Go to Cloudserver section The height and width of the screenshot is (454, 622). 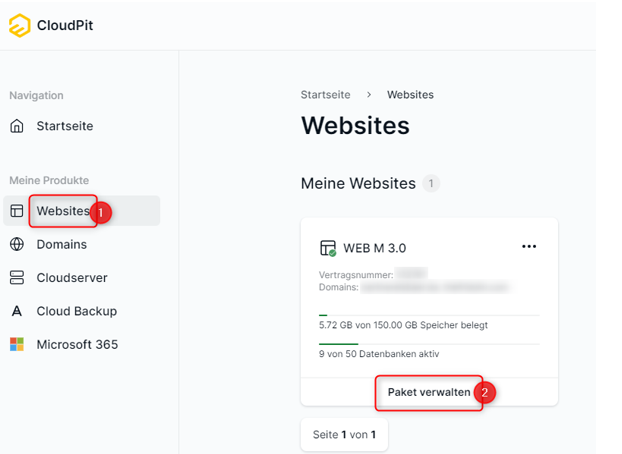coord(72,278)
